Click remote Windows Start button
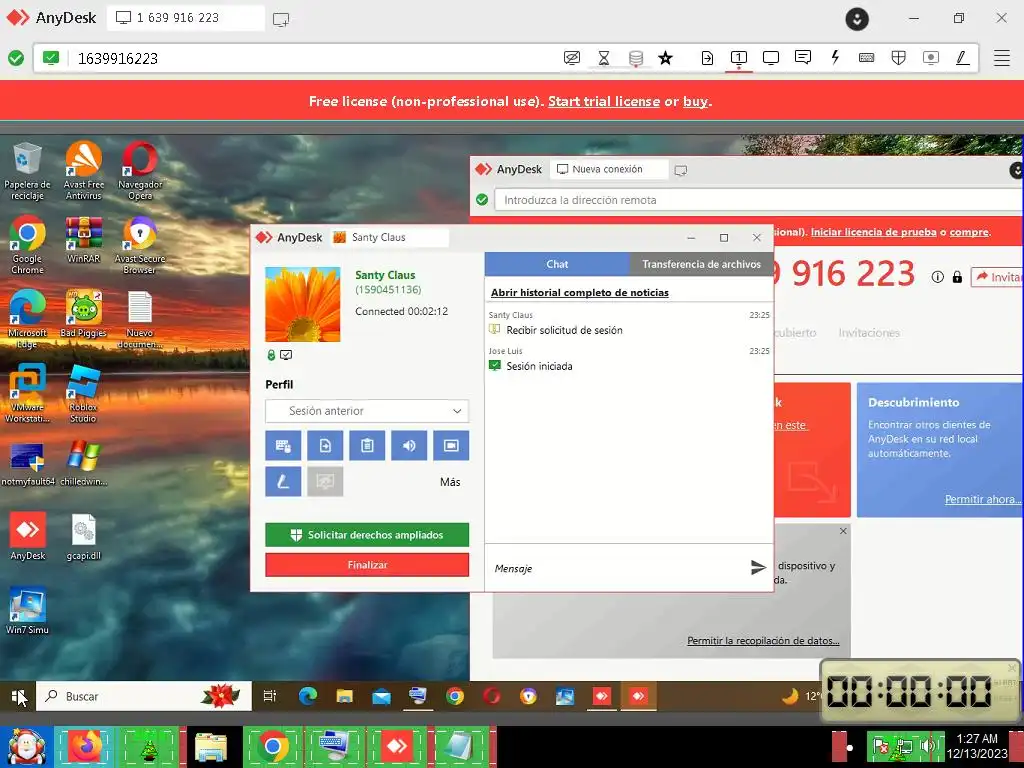Screen dimensions: 1024x768 pos(18,696)
